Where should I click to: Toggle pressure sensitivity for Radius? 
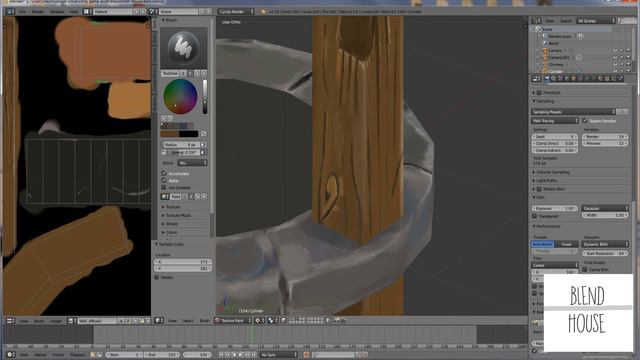click(x=203, y=144)
